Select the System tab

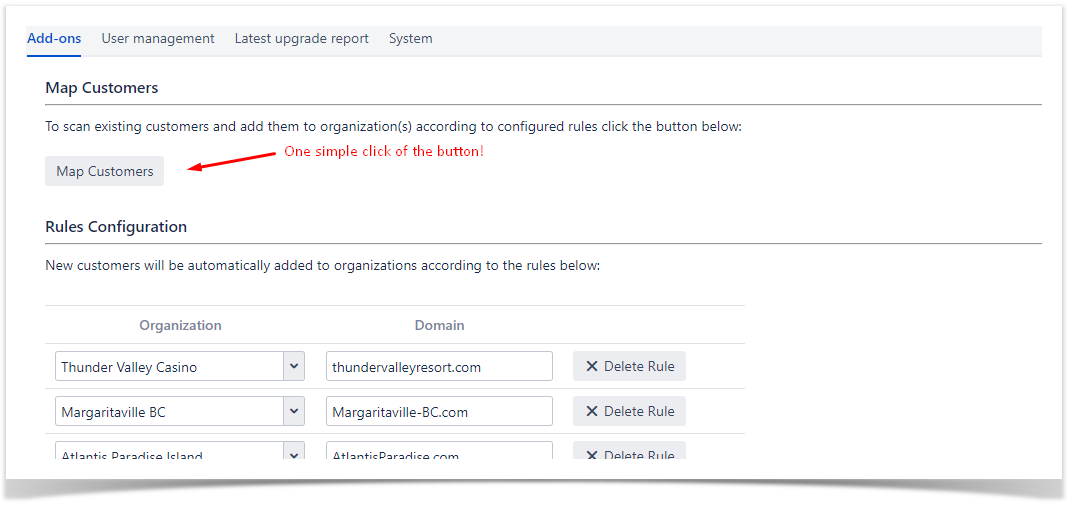click(x=410, y=38)
